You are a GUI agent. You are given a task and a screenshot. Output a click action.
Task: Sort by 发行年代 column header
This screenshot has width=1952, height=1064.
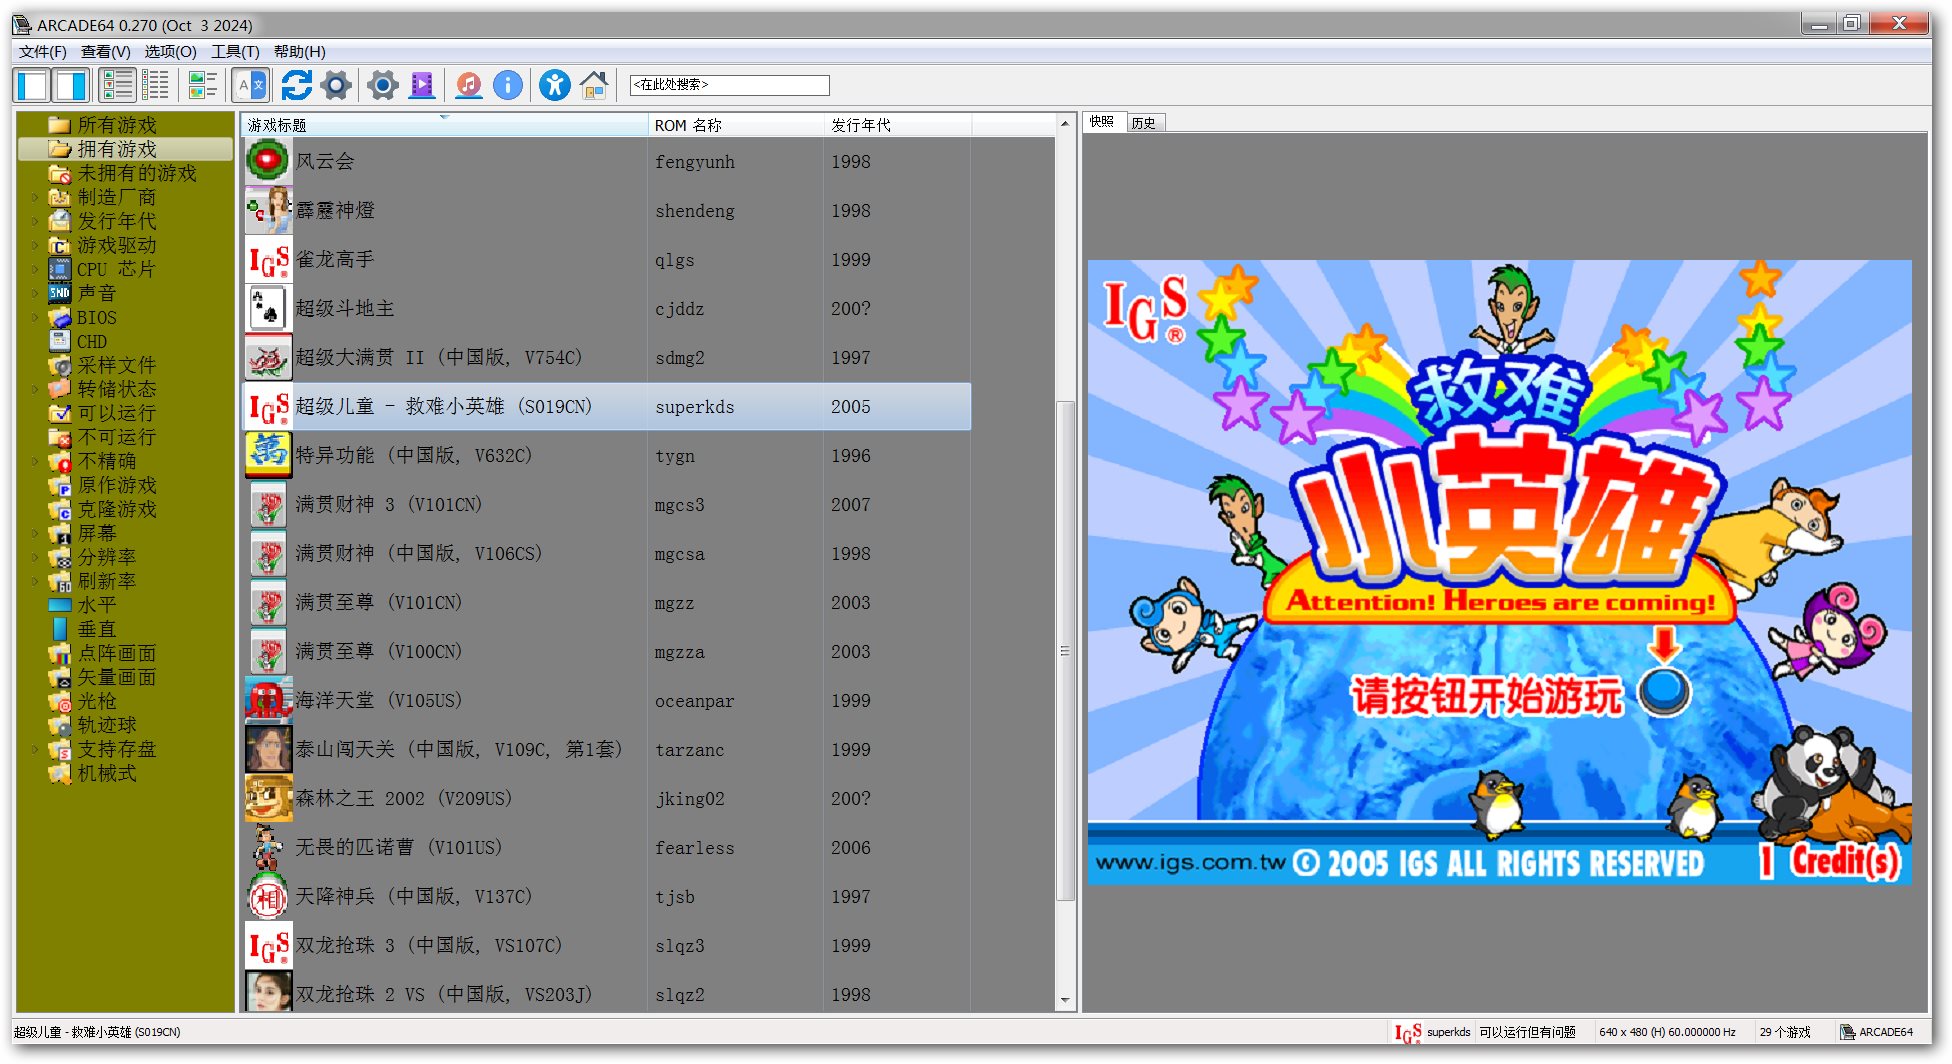point(898,125)
